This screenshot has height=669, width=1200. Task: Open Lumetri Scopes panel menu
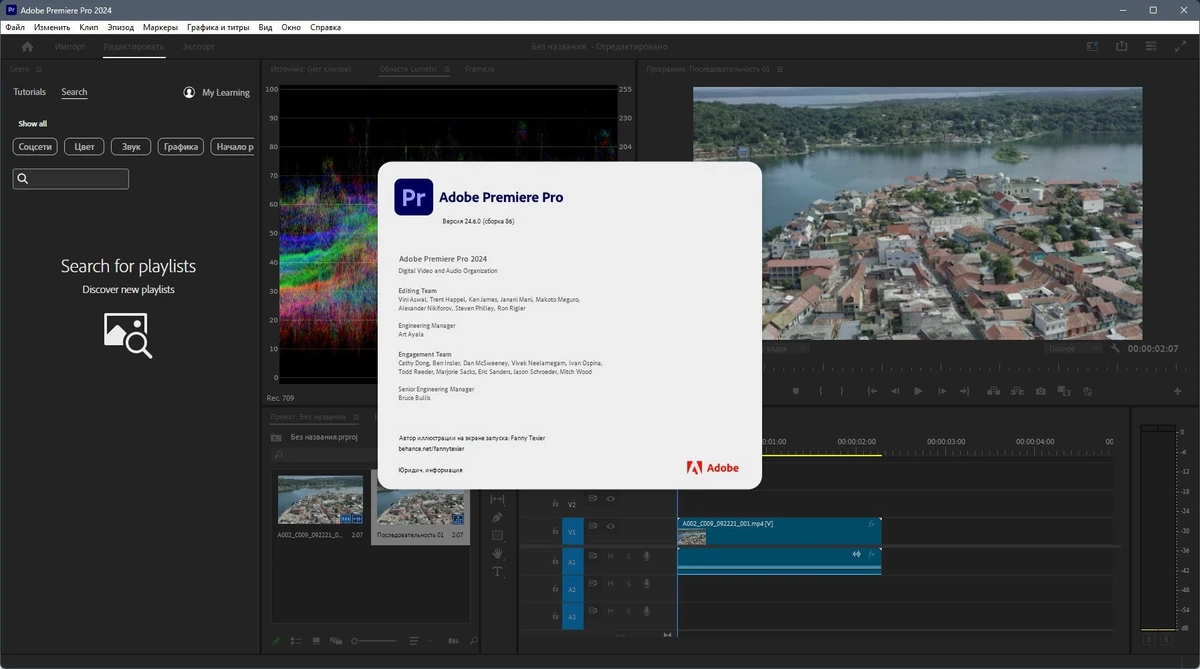[446, 69]
